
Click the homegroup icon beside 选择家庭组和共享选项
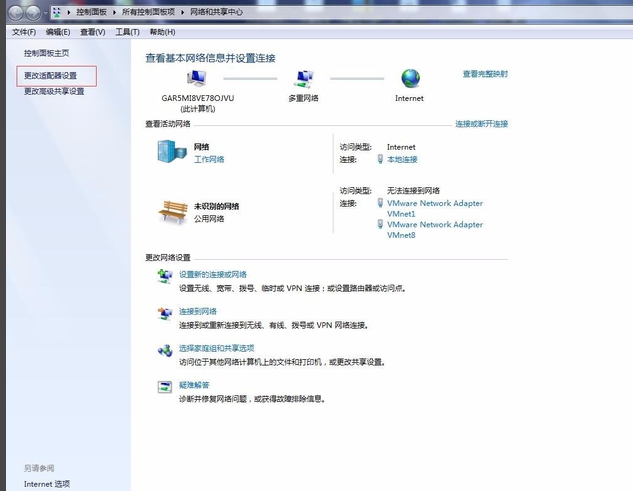[x=165, y=350]
